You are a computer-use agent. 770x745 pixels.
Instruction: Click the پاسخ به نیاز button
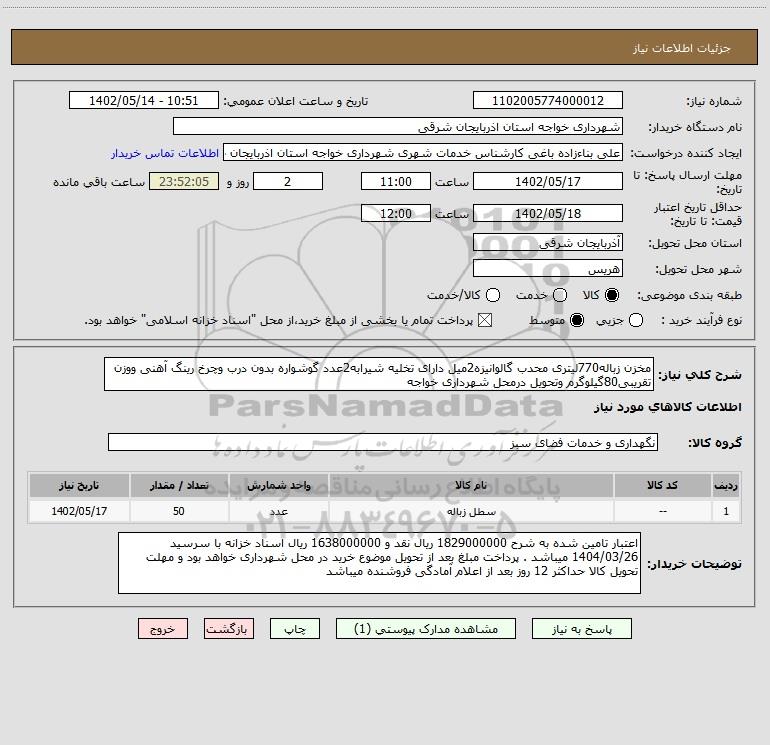[582, 629]
